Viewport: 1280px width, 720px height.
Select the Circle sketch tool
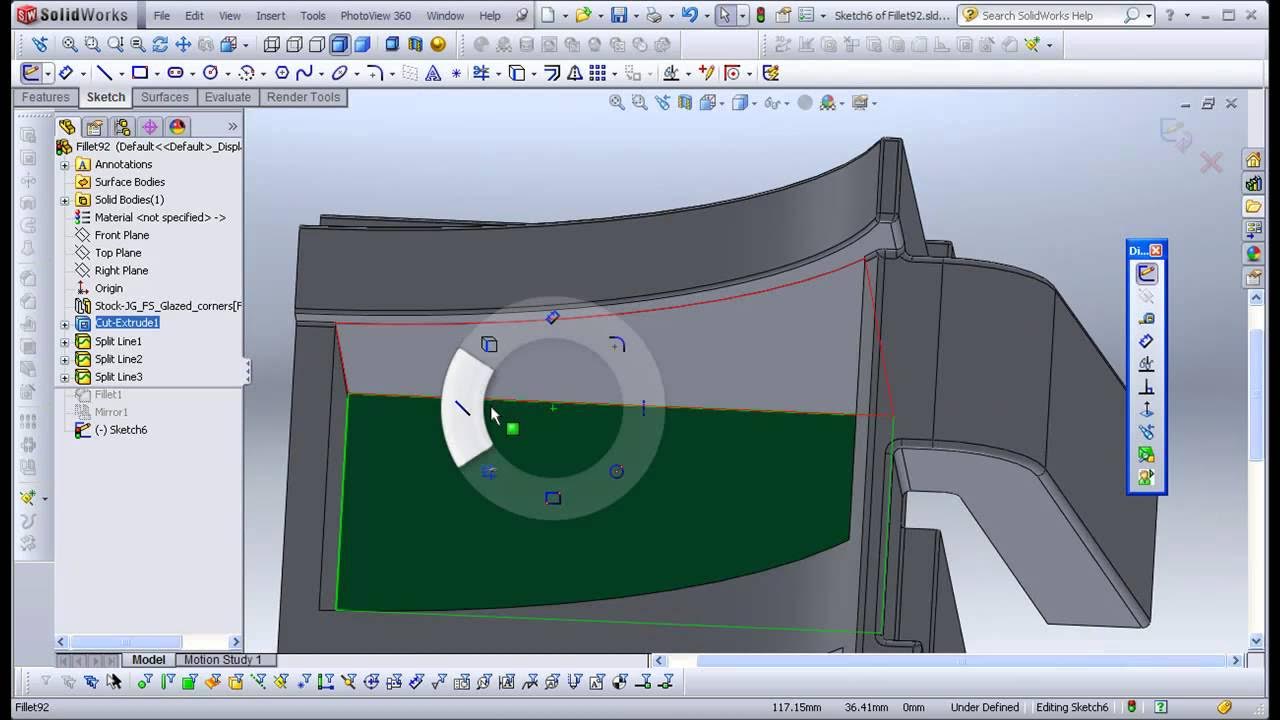(210, 73)
